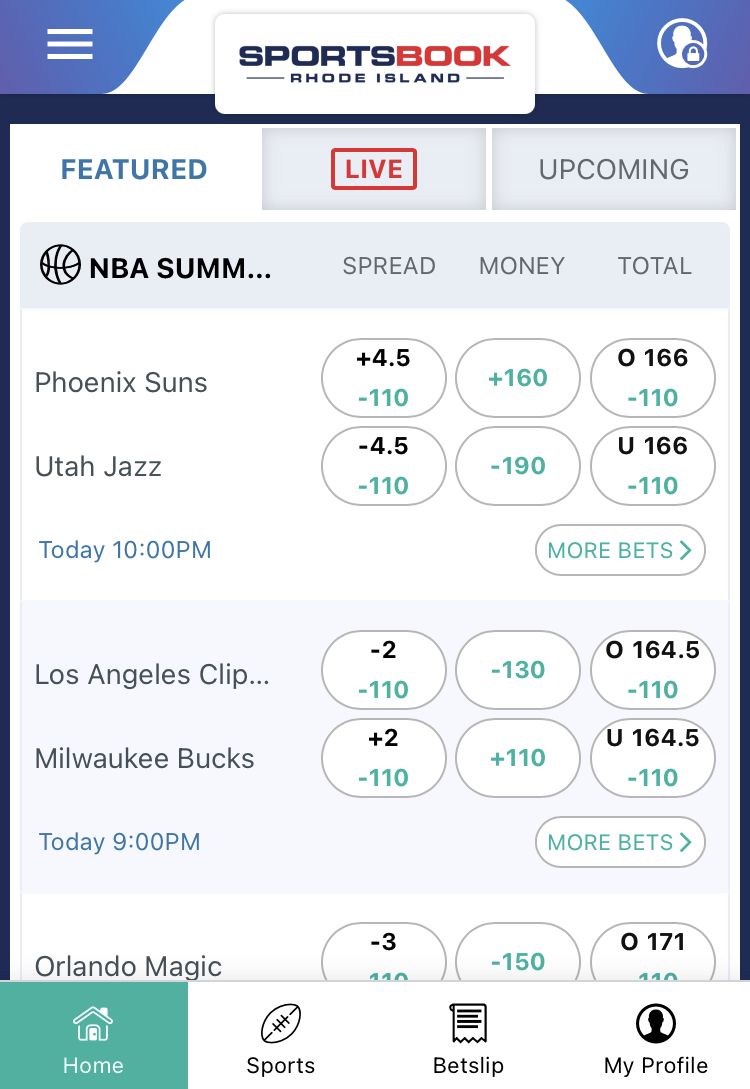Toggle Utah Jazz -190 moneyline selection
Image resolution: width=750 pixels, height=1089 pixels.
click(518, 466)
